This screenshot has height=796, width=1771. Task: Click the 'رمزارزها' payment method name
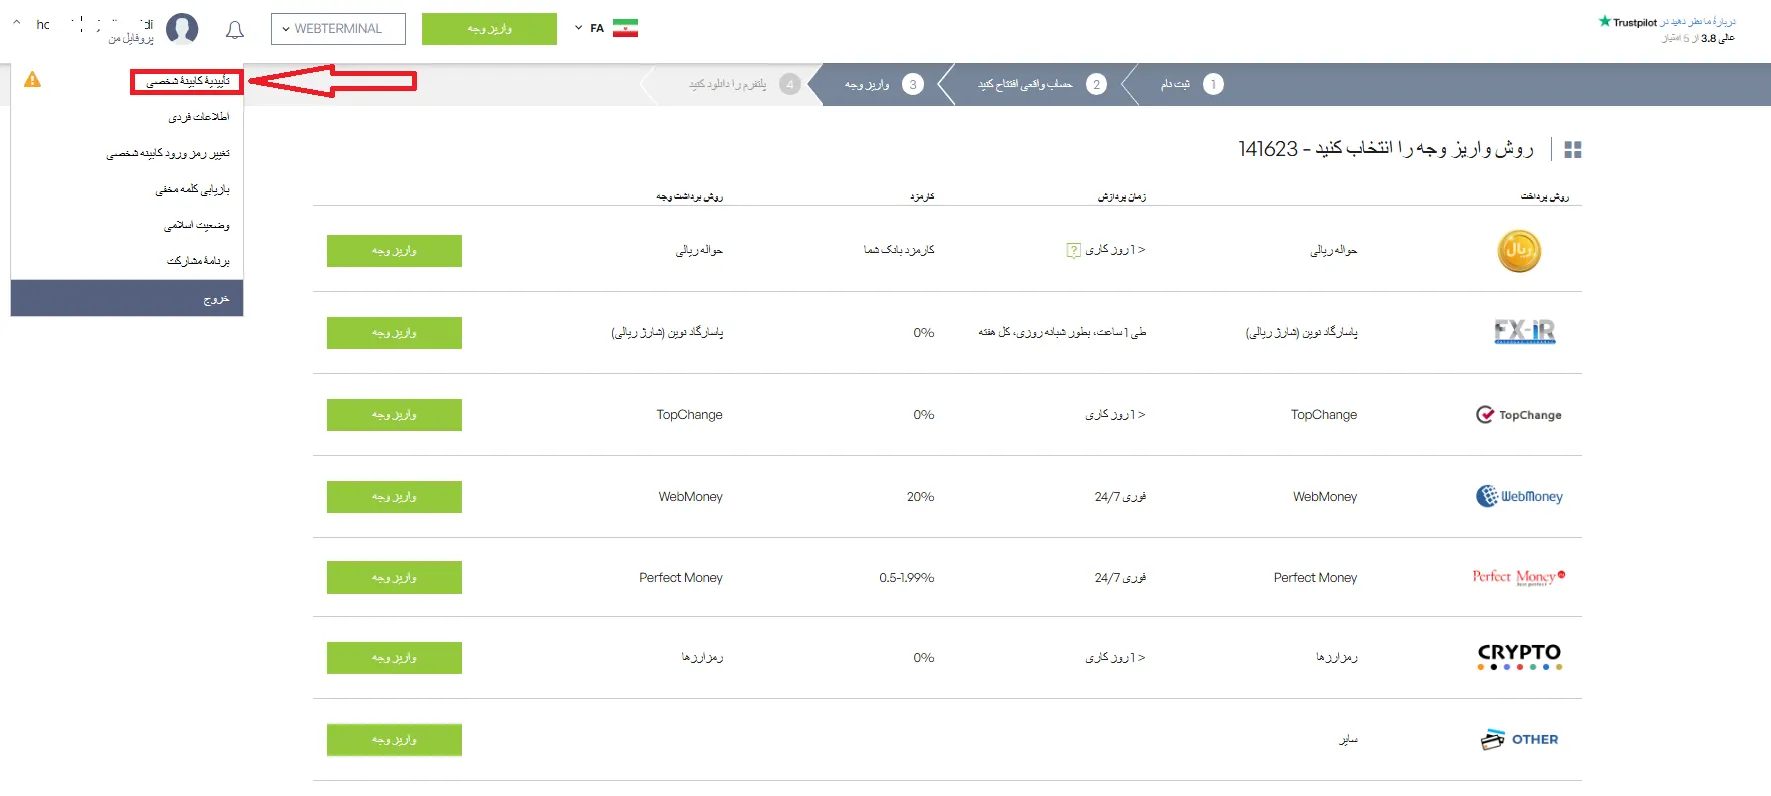pos(1337,658)
